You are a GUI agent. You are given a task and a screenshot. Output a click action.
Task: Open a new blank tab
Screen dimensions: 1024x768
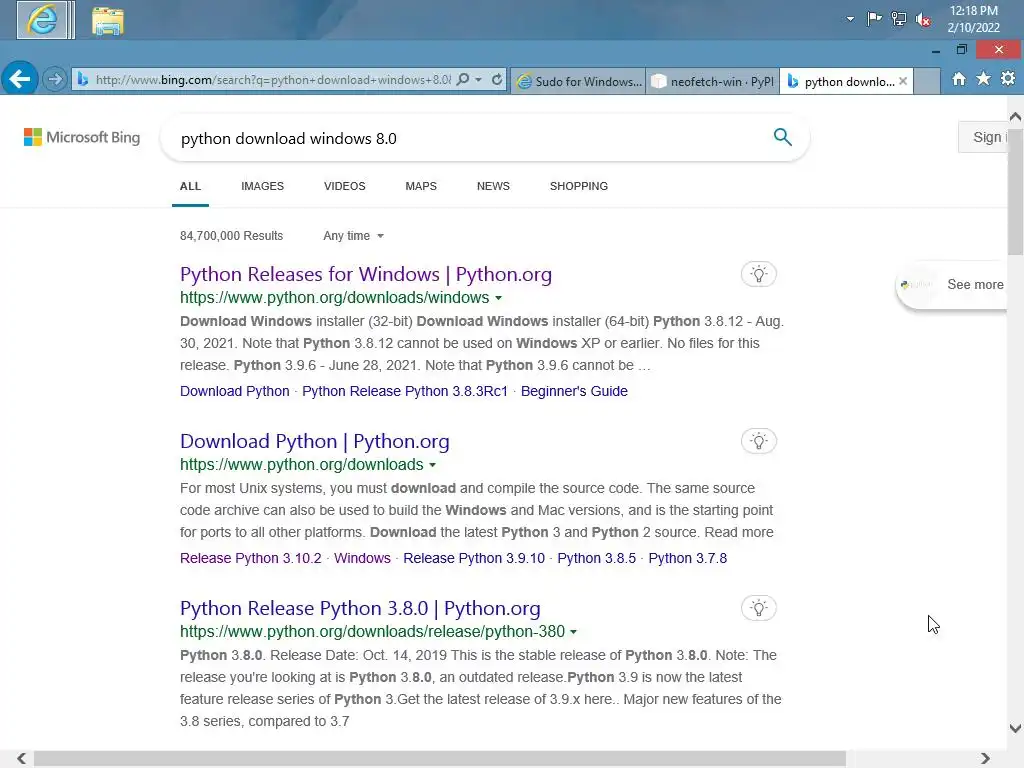point(927,81)
